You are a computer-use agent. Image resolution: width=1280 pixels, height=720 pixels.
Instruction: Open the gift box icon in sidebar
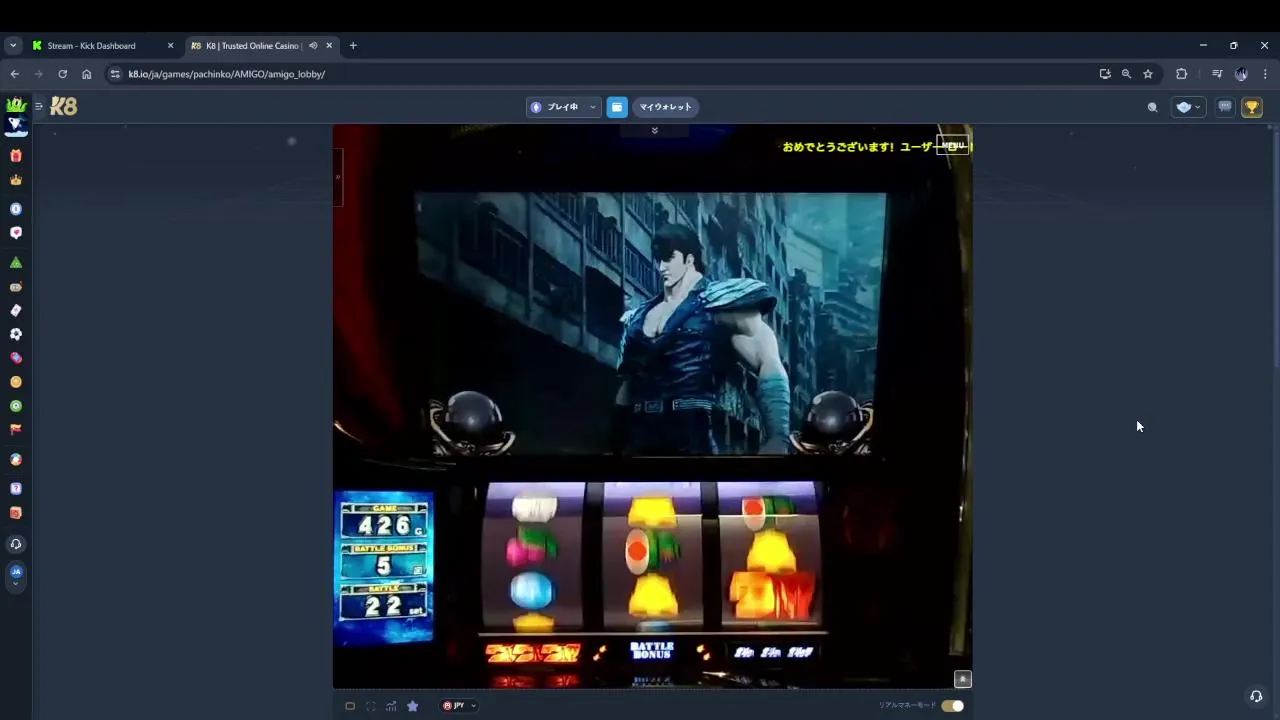coord(15,155)
